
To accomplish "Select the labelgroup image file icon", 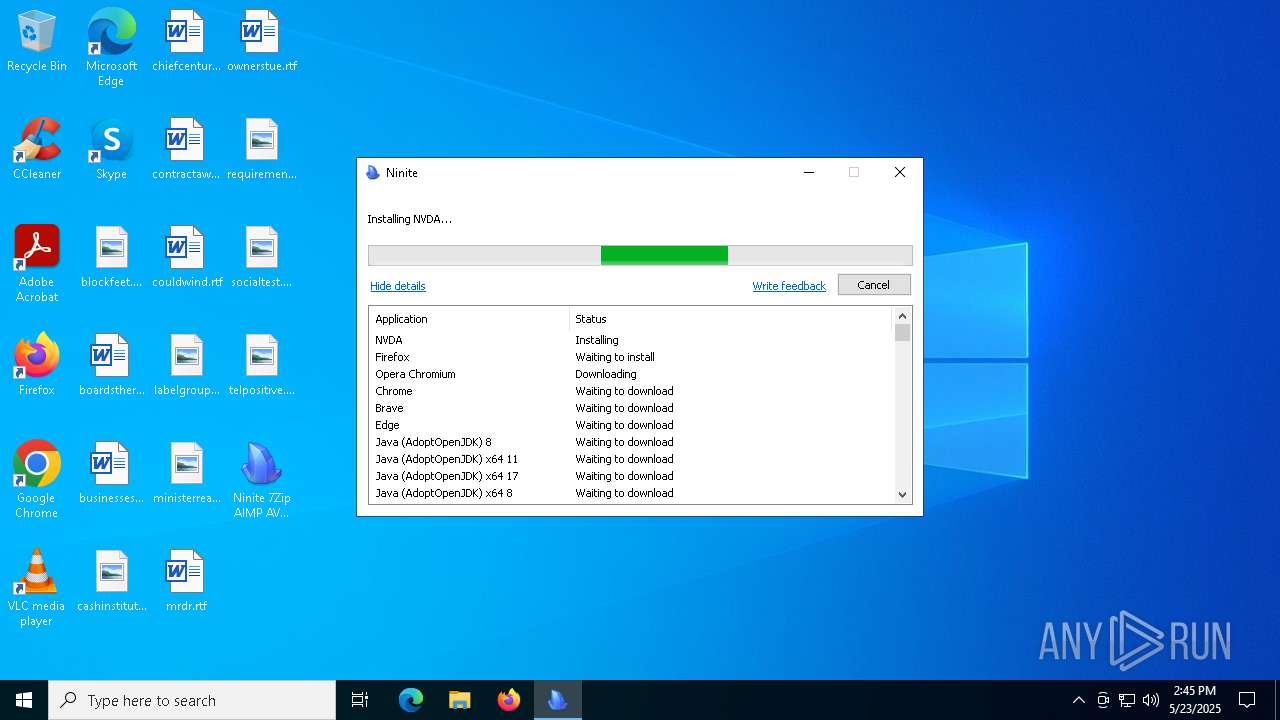I will tap(186, 366).
